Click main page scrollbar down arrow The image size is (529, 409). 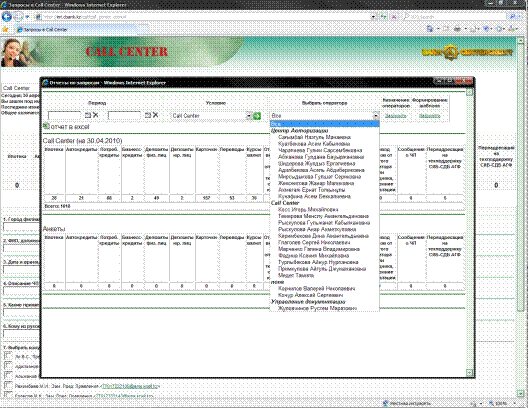coord(520,393)
